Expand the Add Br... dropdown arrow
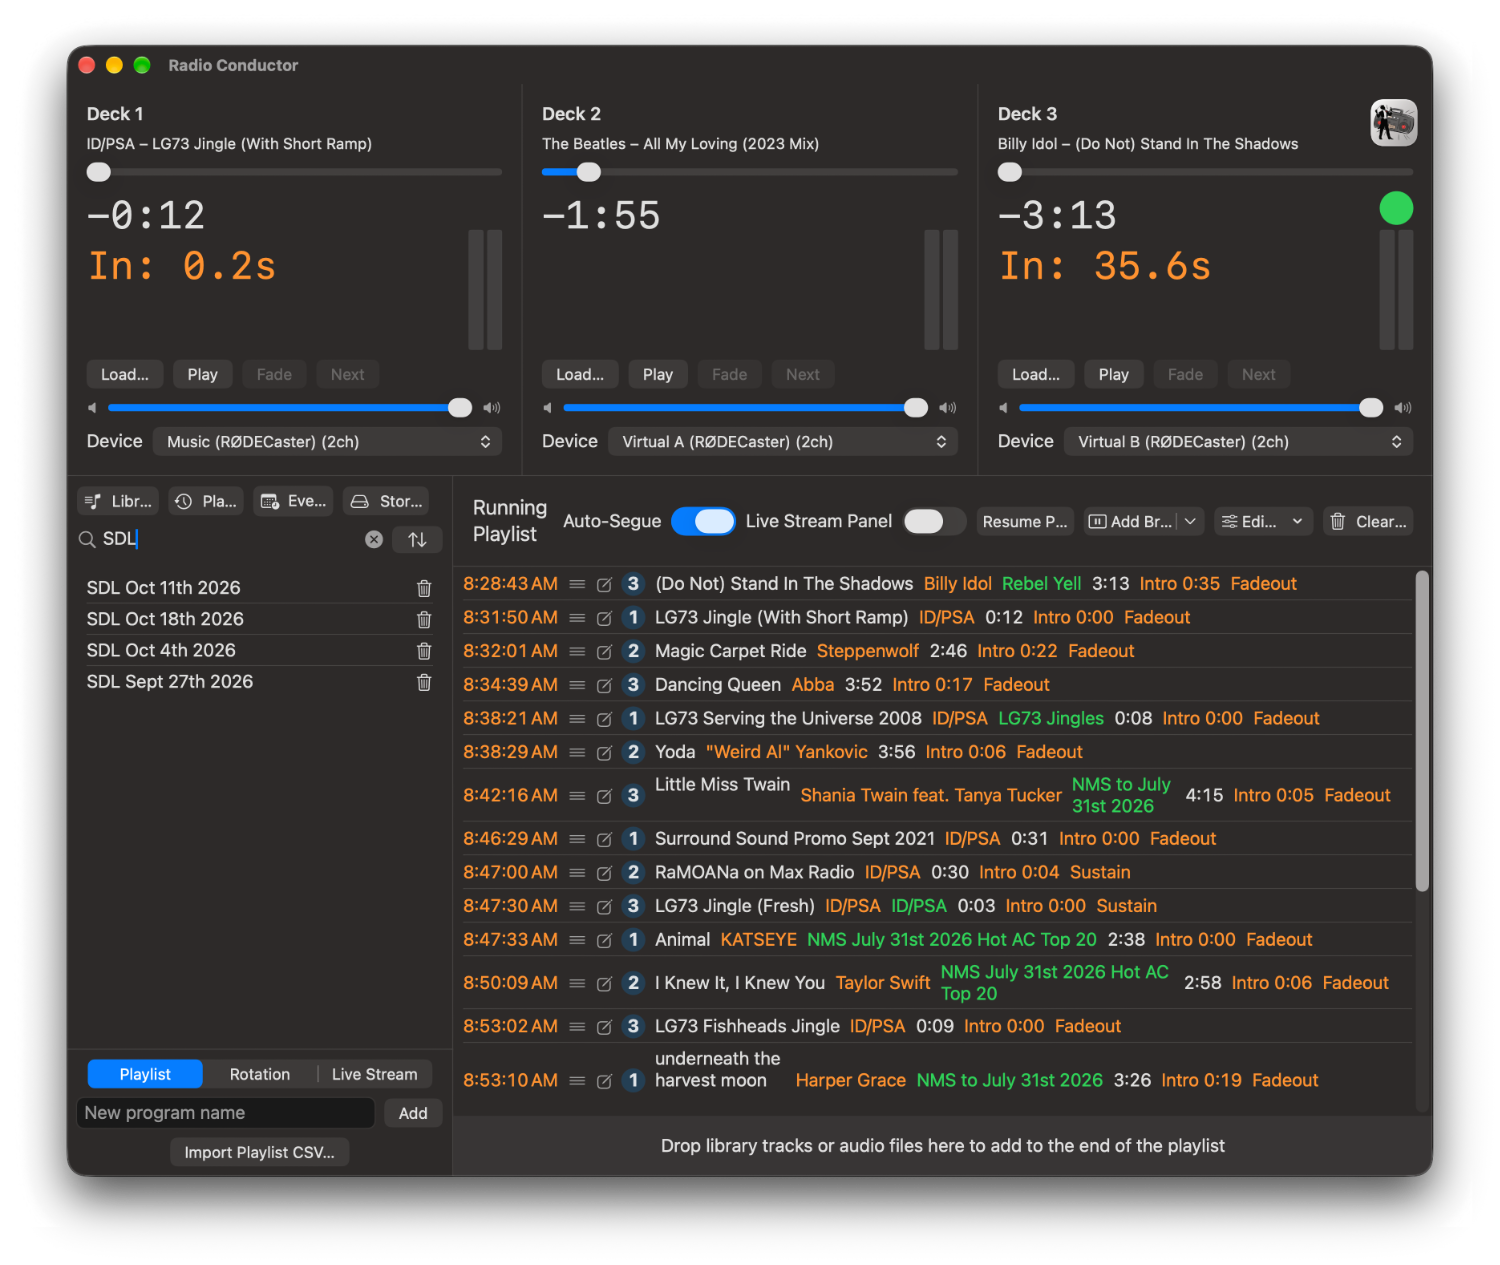Viewport: 1500px width, 1265px height. [1190, 522]
